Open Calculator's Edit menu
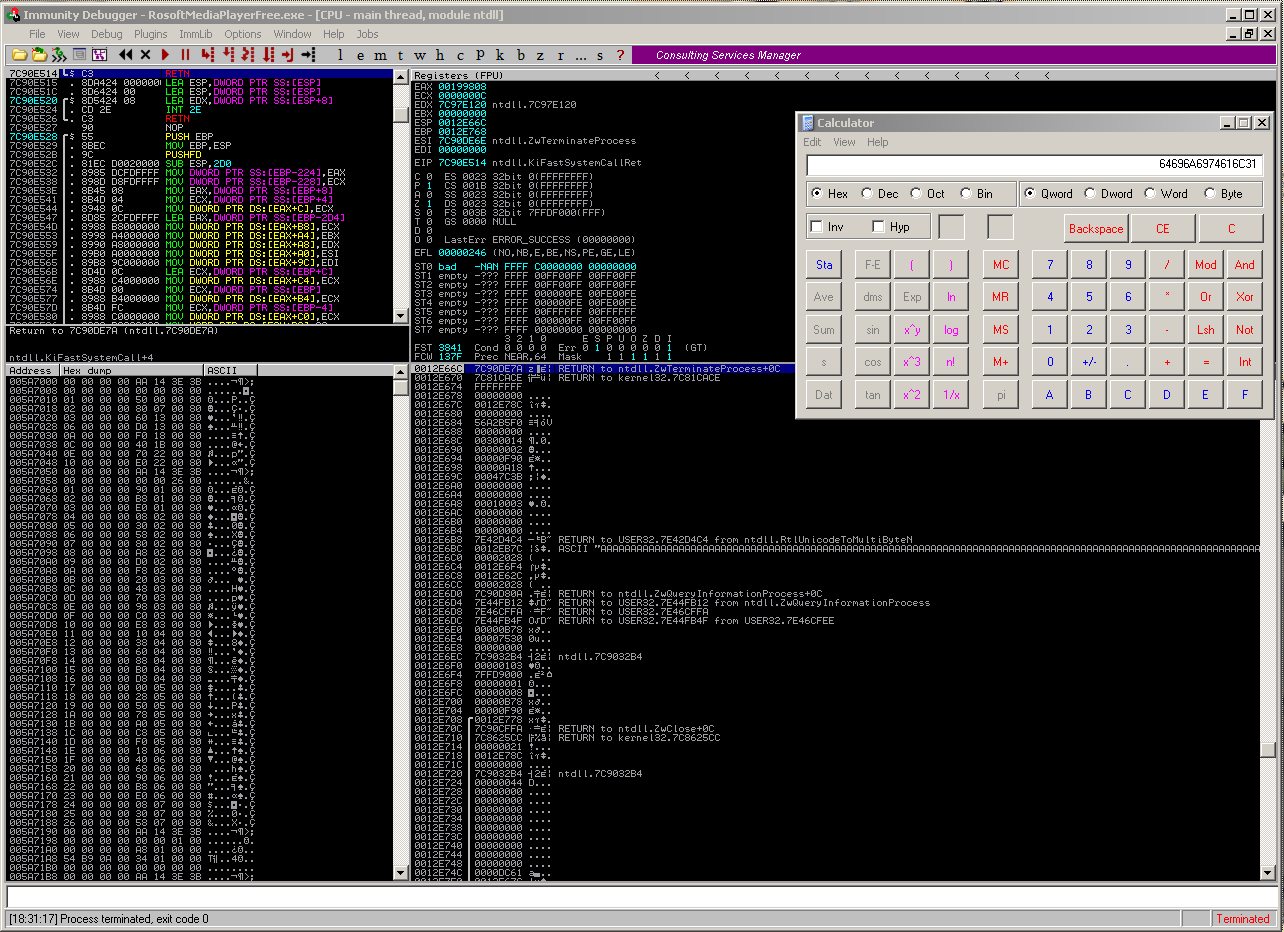The image size is (1284, 932). 812,142
